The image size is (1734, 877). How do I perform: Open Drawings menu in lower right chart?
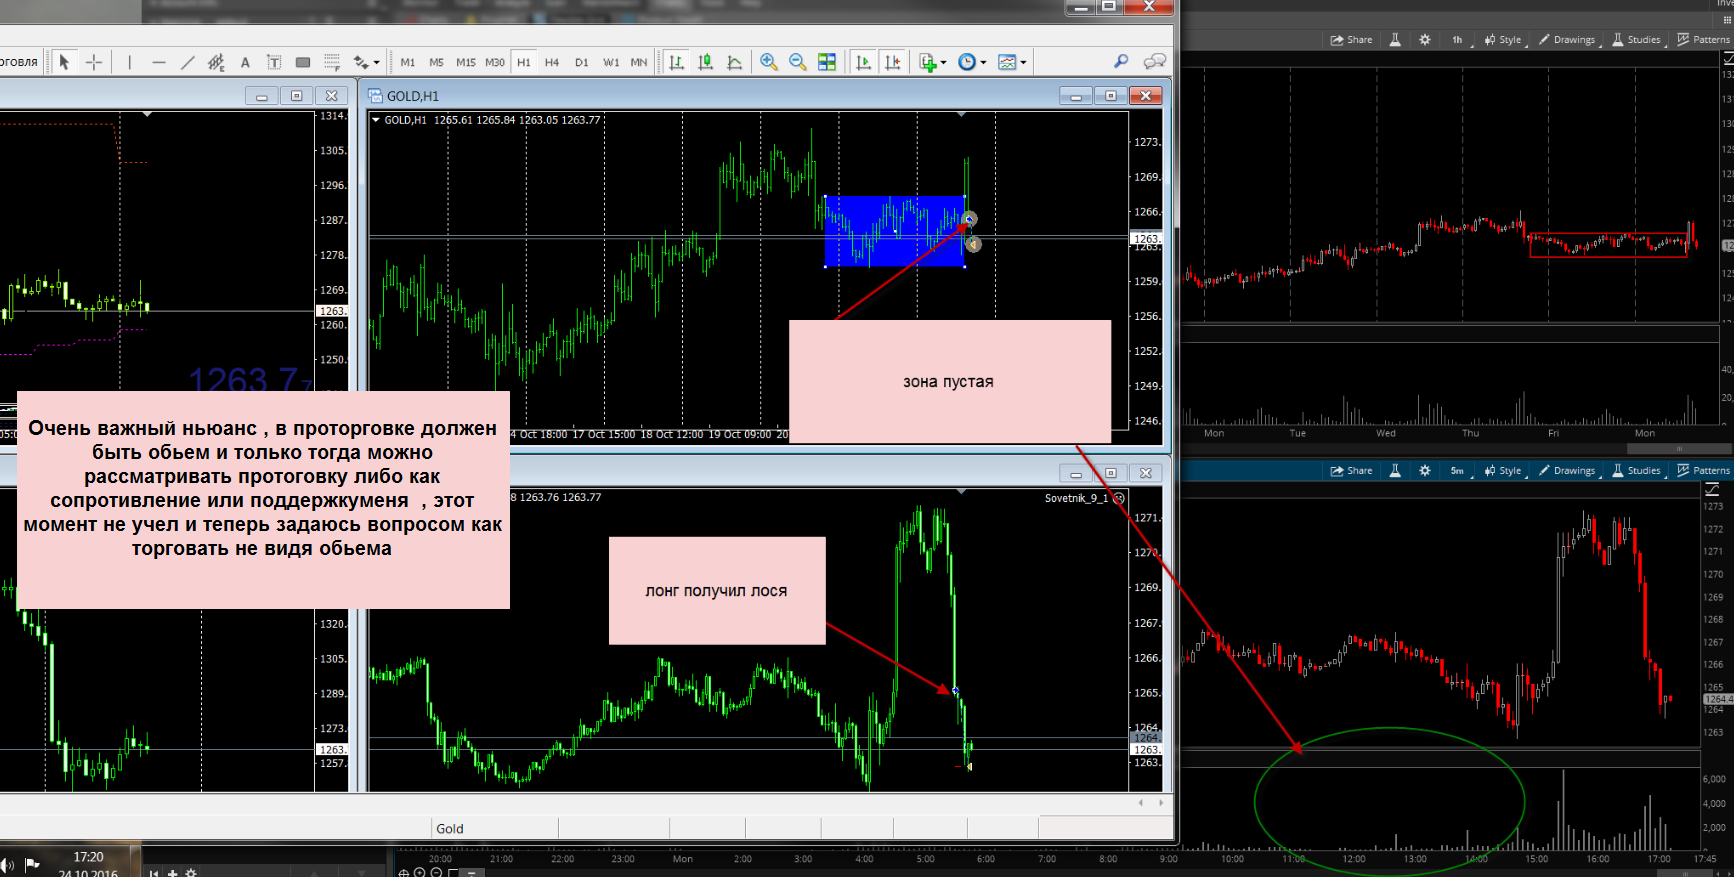point(1568,471)
